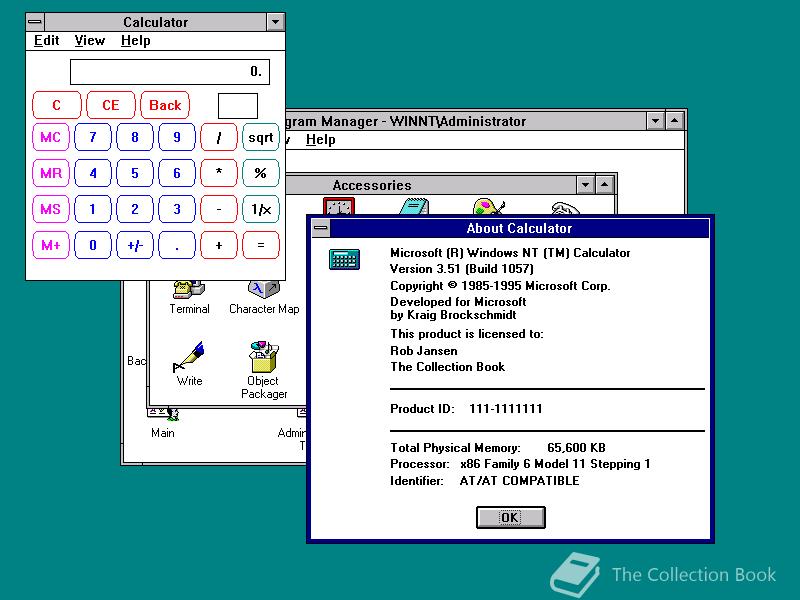This screenshot has width=800, height=600.
Task: Click the 8 key on Calculator
Action: point(135,137)
